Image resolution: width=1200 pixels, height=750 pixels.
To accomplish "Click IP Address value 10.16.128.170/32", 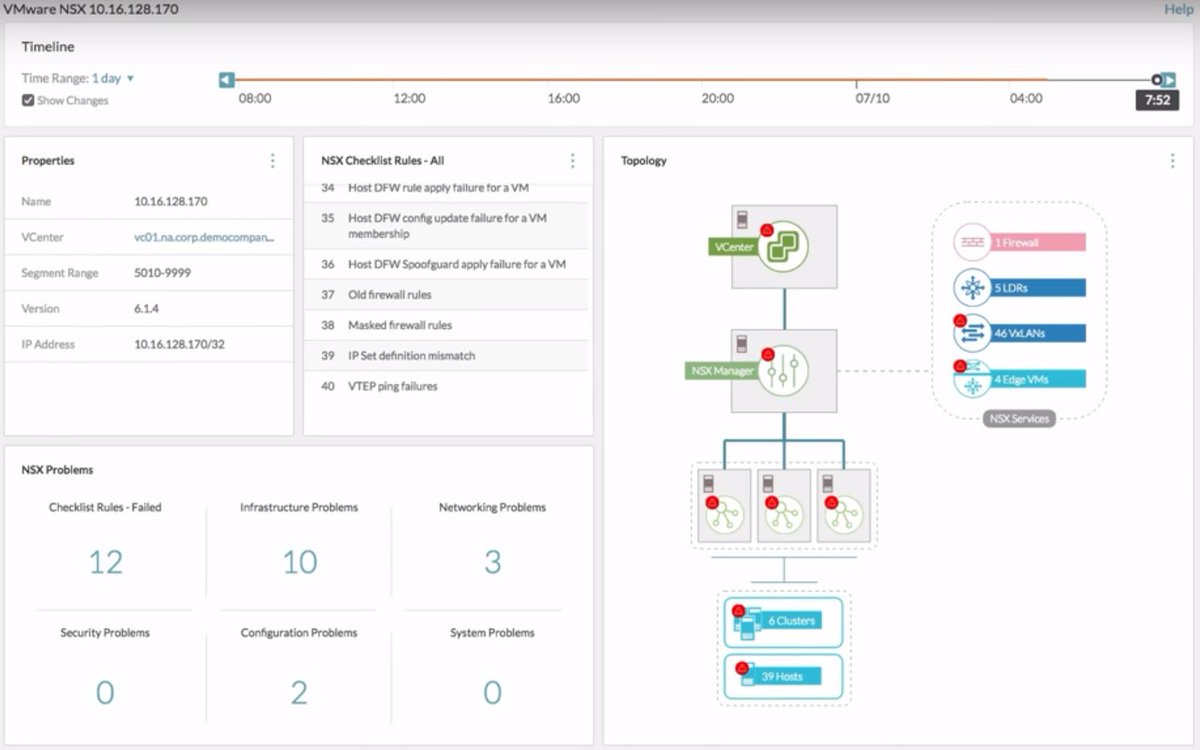I will click(181, 344).
